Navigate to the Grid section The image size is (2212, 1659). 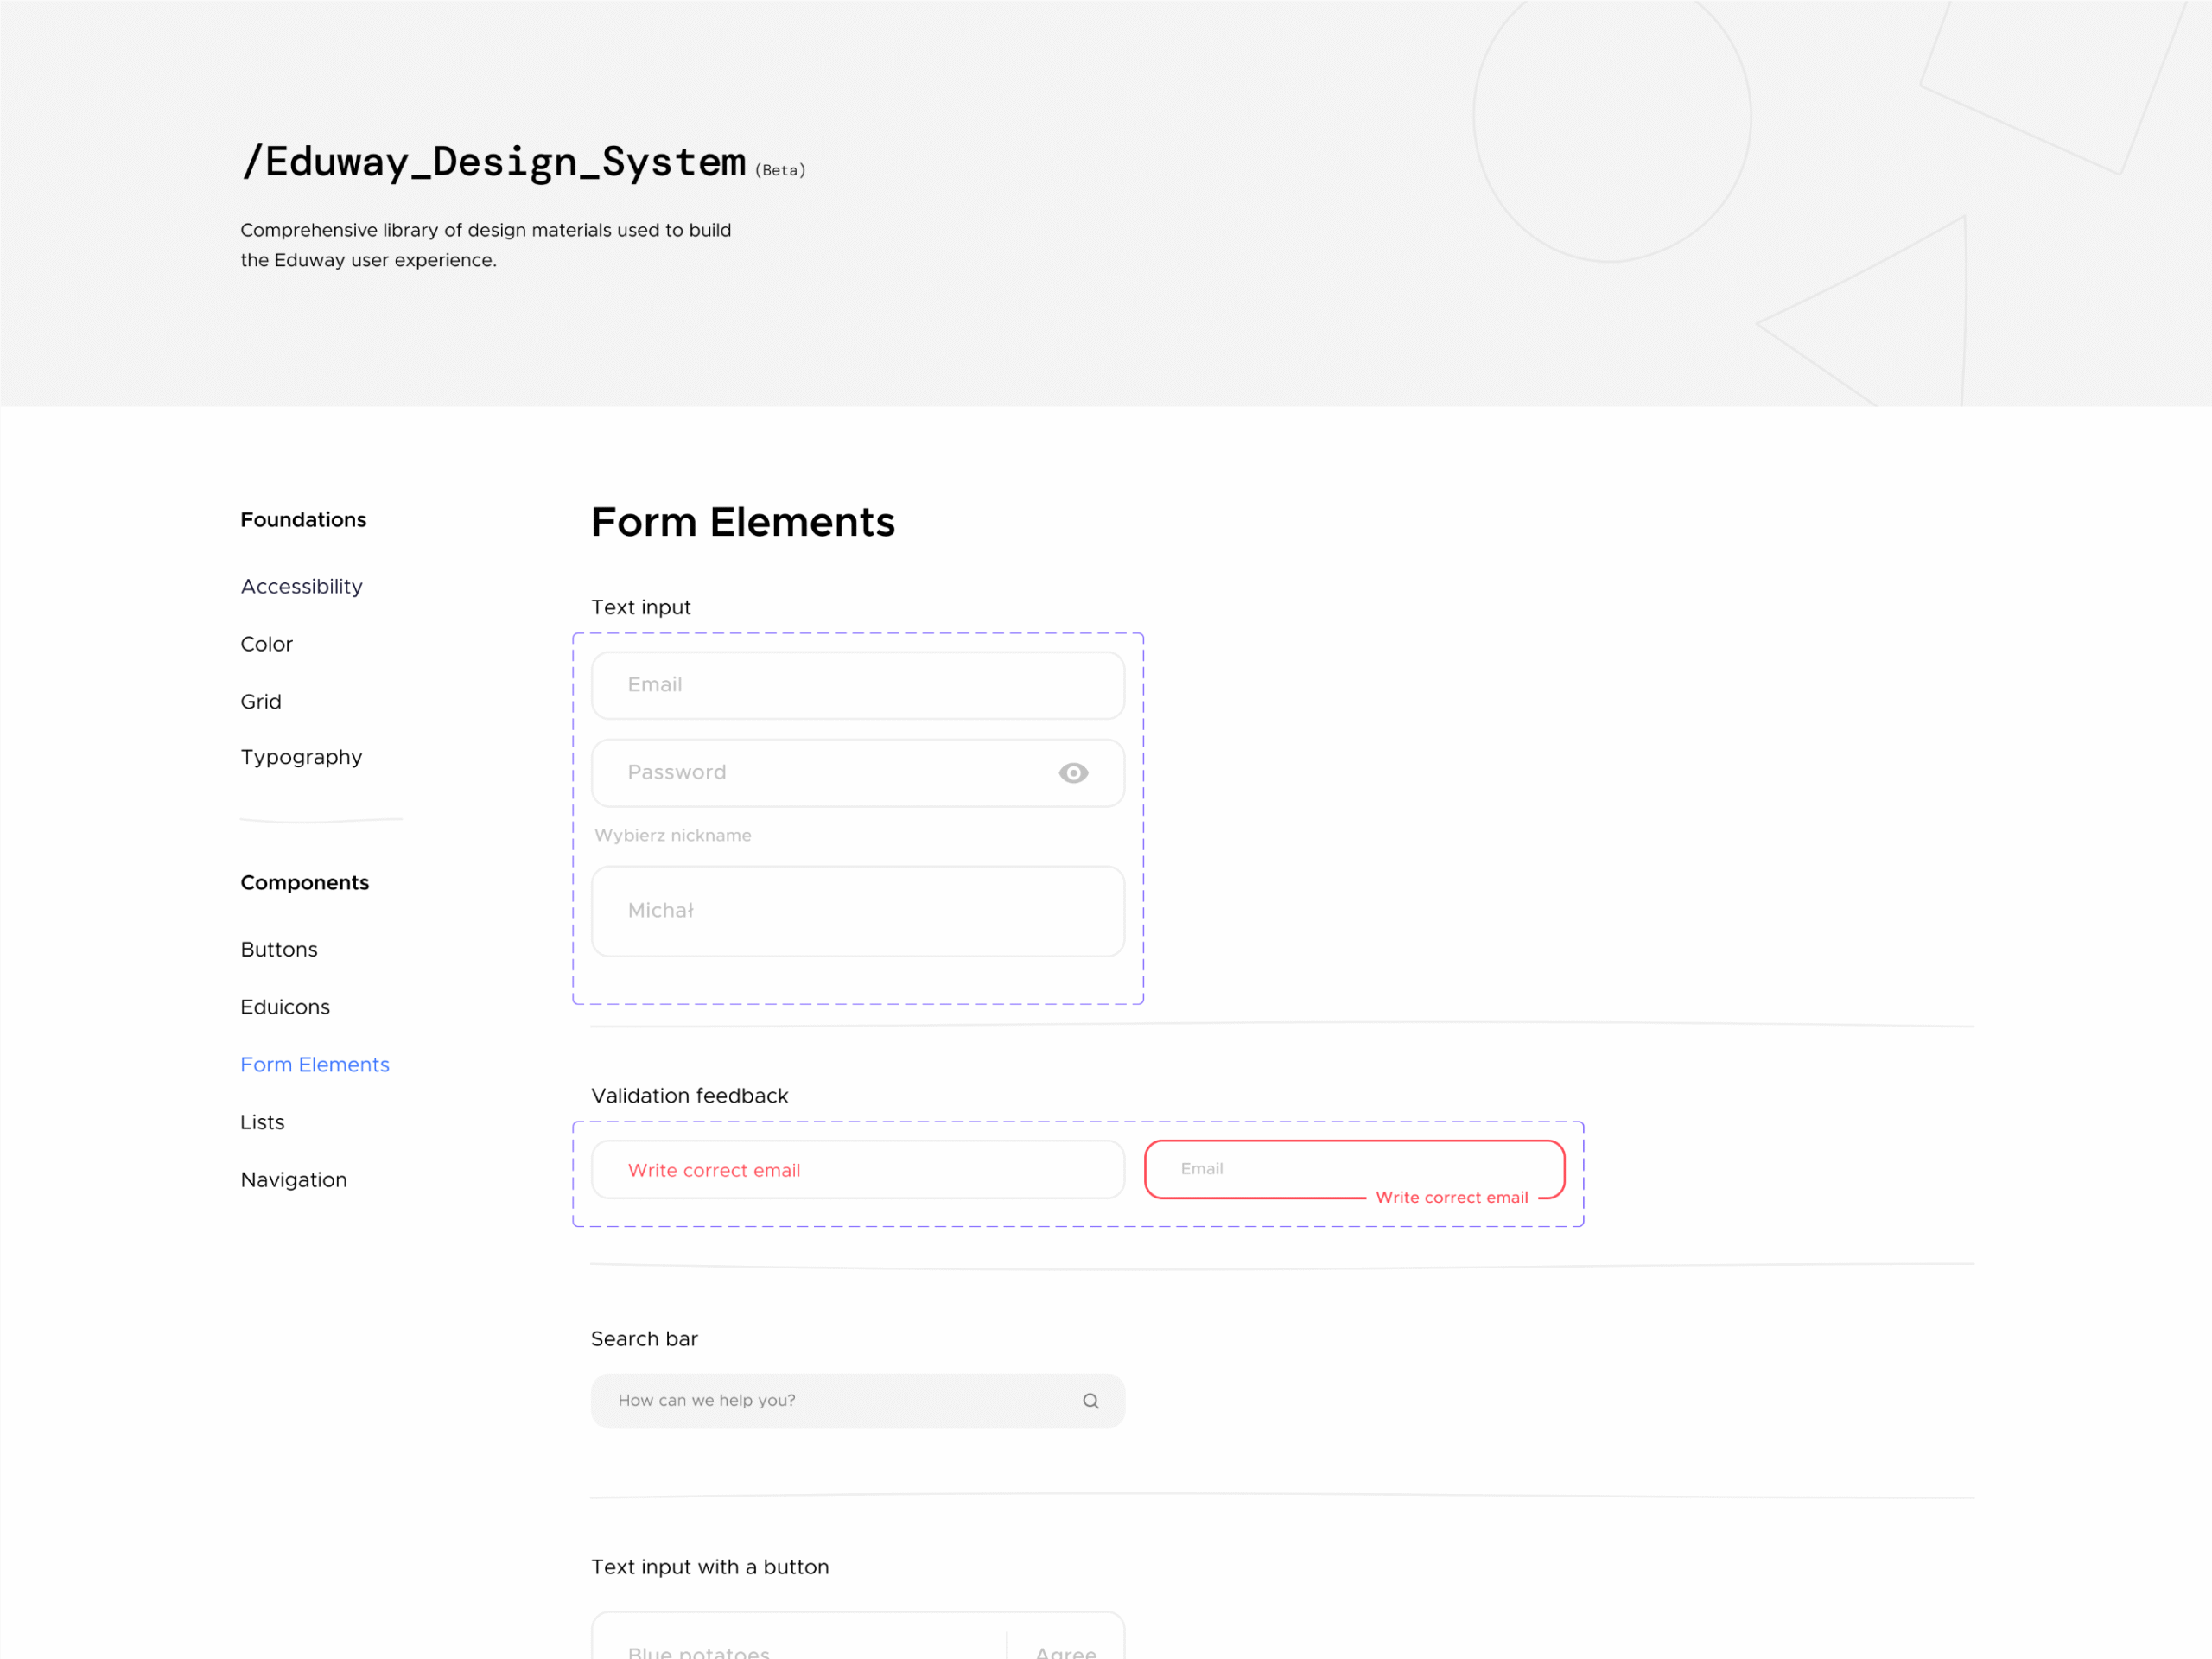[x=261, y=701]
